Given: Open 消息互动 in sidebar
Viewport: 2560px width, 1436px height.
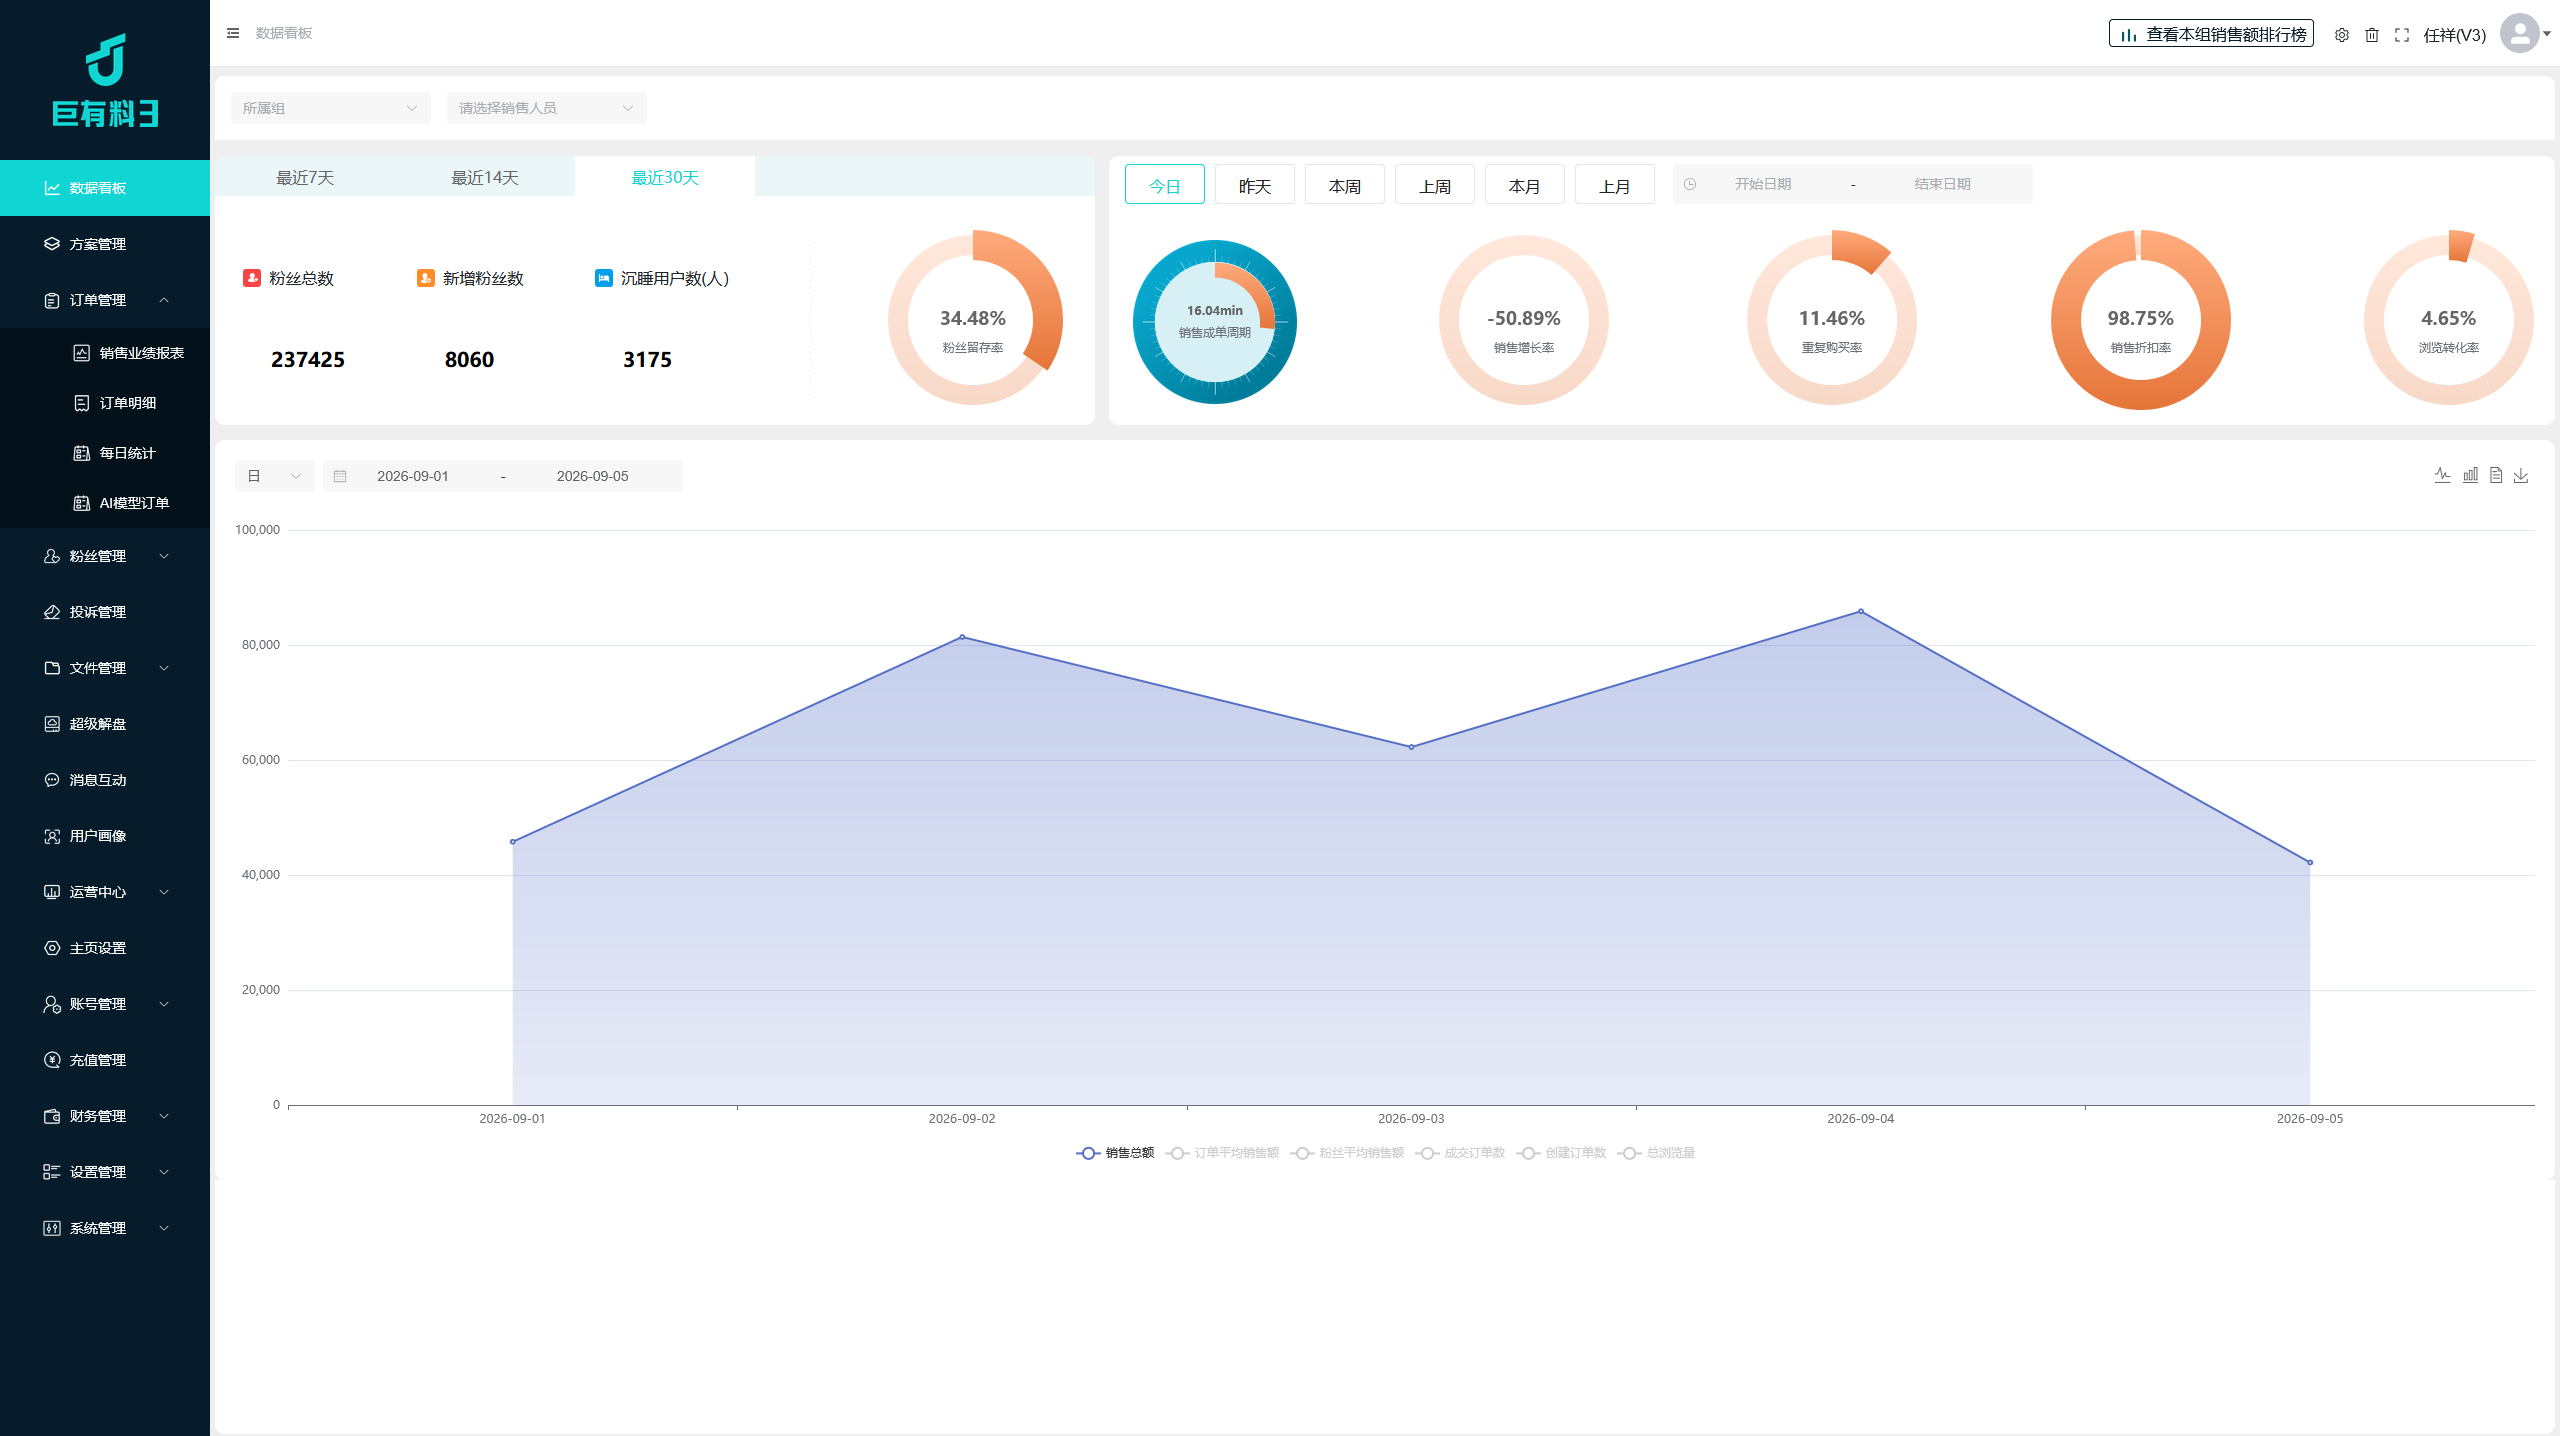Looking at the screenshot, I should (105, 780).
